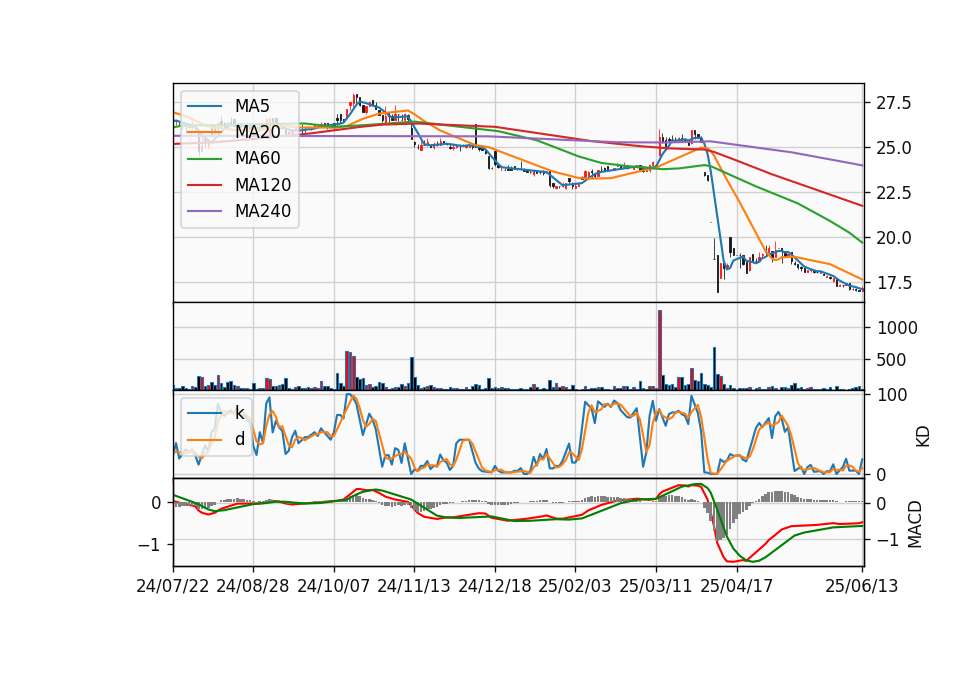Click the long black candlestick below 20.0

coord(718,274)
